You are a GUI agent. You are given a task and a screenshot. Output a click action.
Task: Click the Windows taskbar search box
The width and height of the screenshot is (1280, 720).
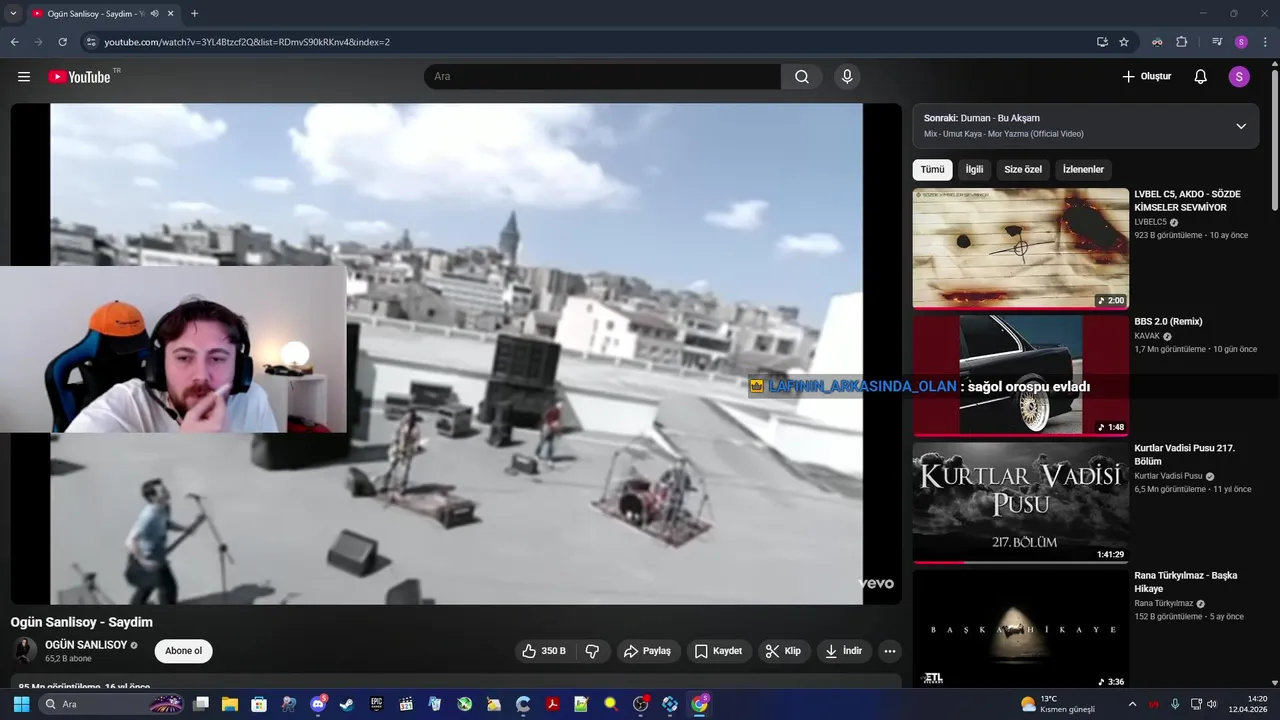coord(112,704)
